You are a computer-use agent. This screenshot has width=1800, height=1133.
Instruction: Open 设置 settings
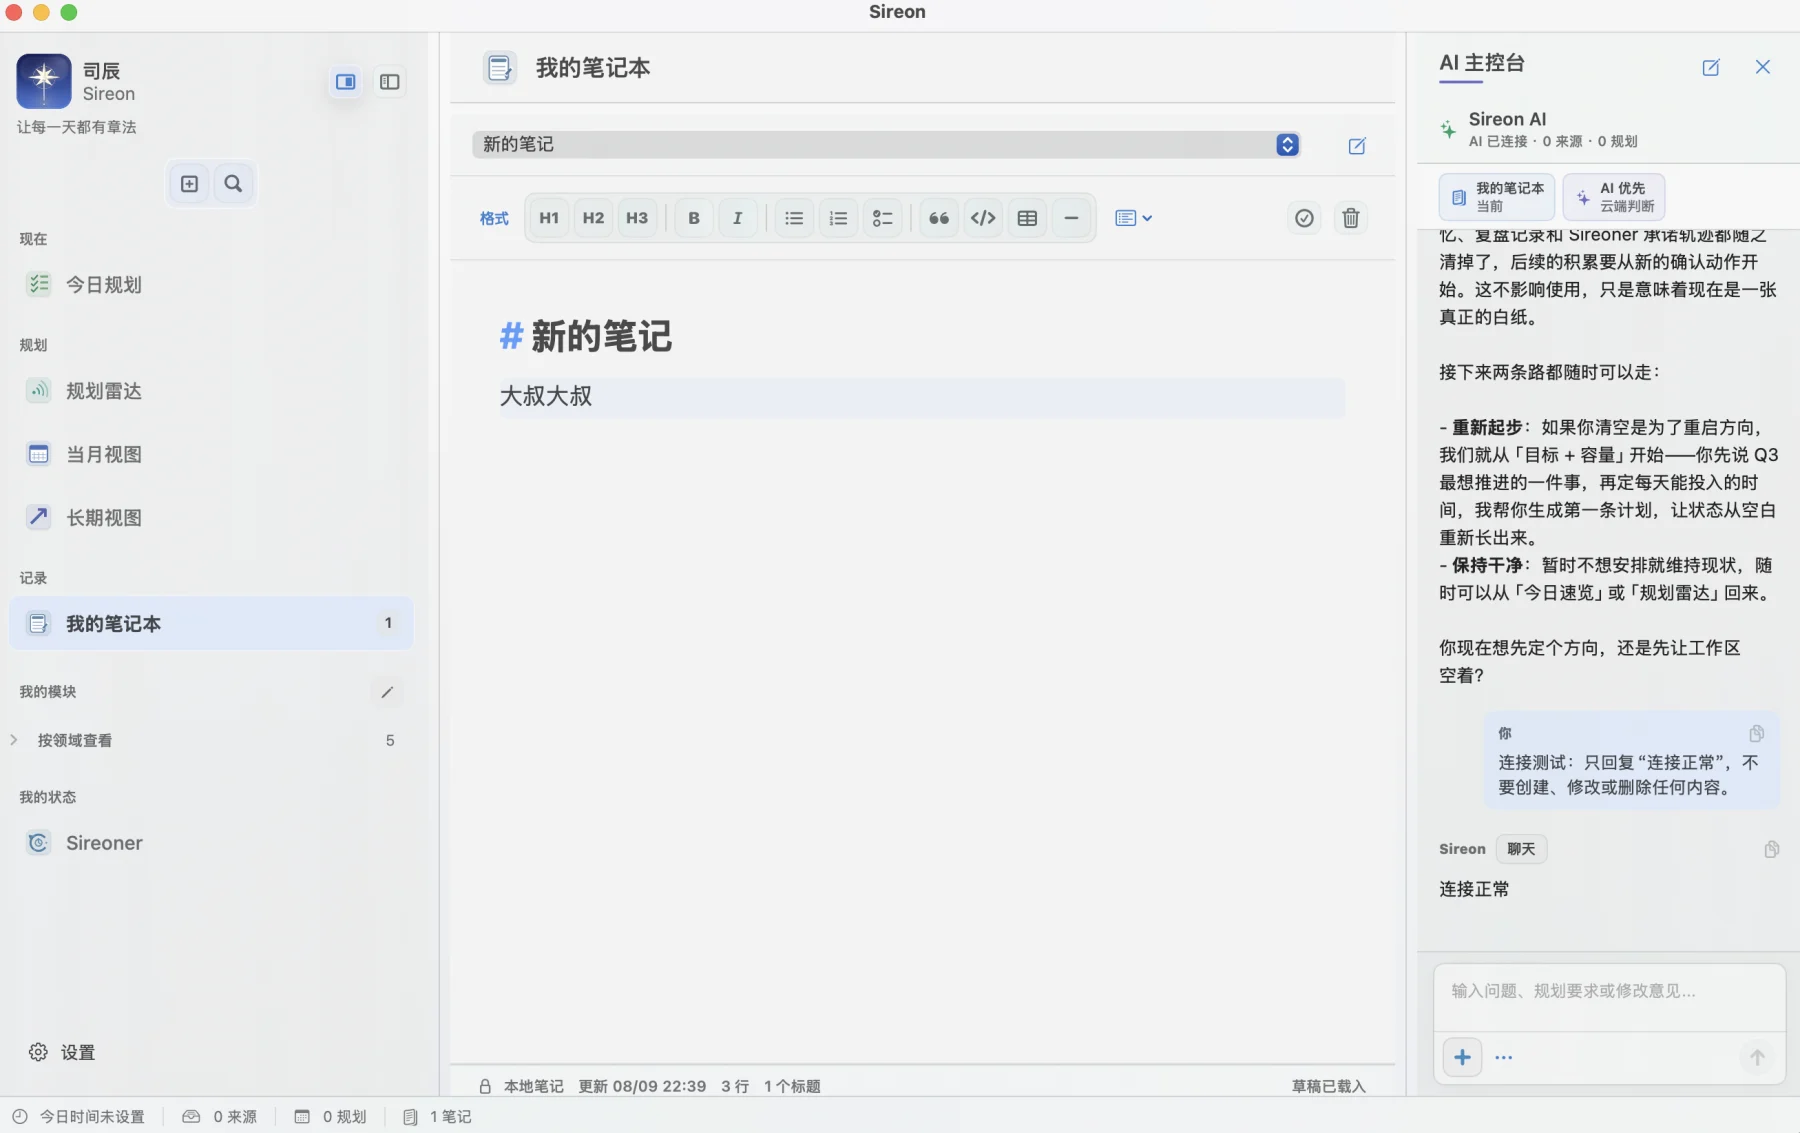(x=62, y=1052)
